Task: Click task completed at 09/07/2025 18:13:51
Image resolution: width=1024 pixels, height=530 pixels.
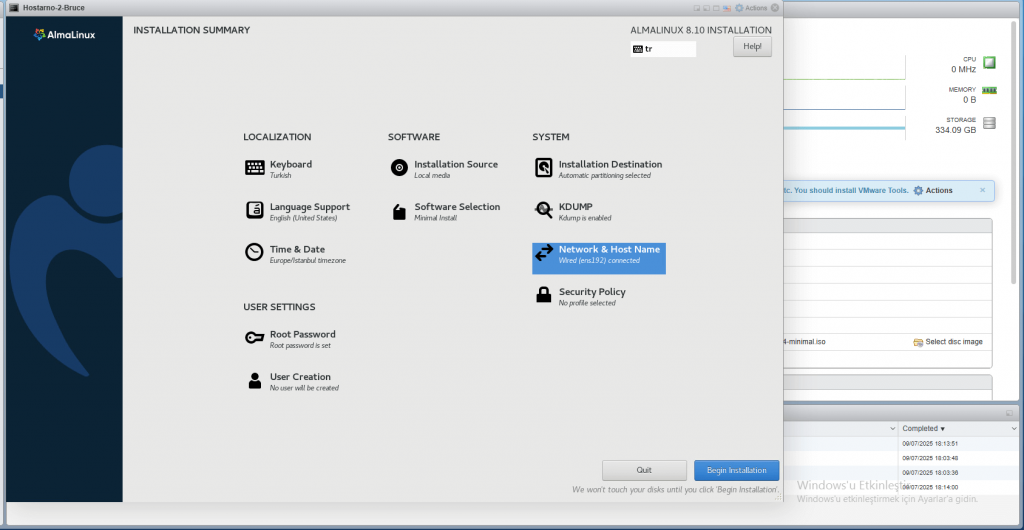Action: (930, 444)
